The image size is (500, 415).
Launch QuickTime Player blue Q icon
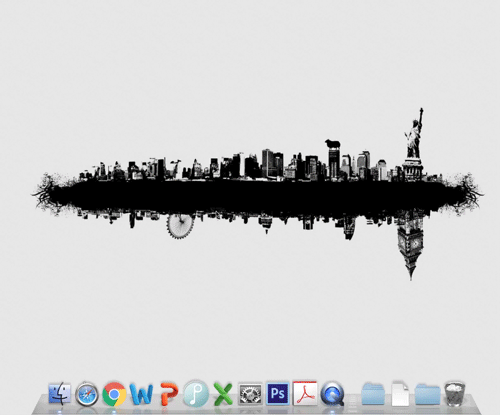(332, 394)
